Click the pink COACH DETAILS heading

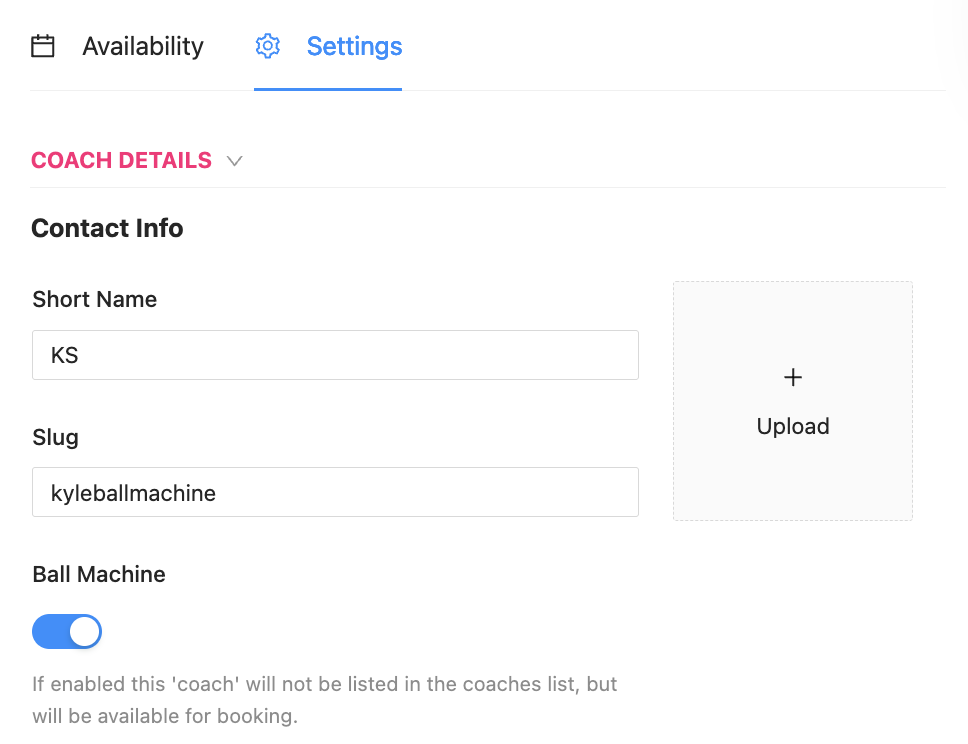pyautogui.click(x=121, y=160)
